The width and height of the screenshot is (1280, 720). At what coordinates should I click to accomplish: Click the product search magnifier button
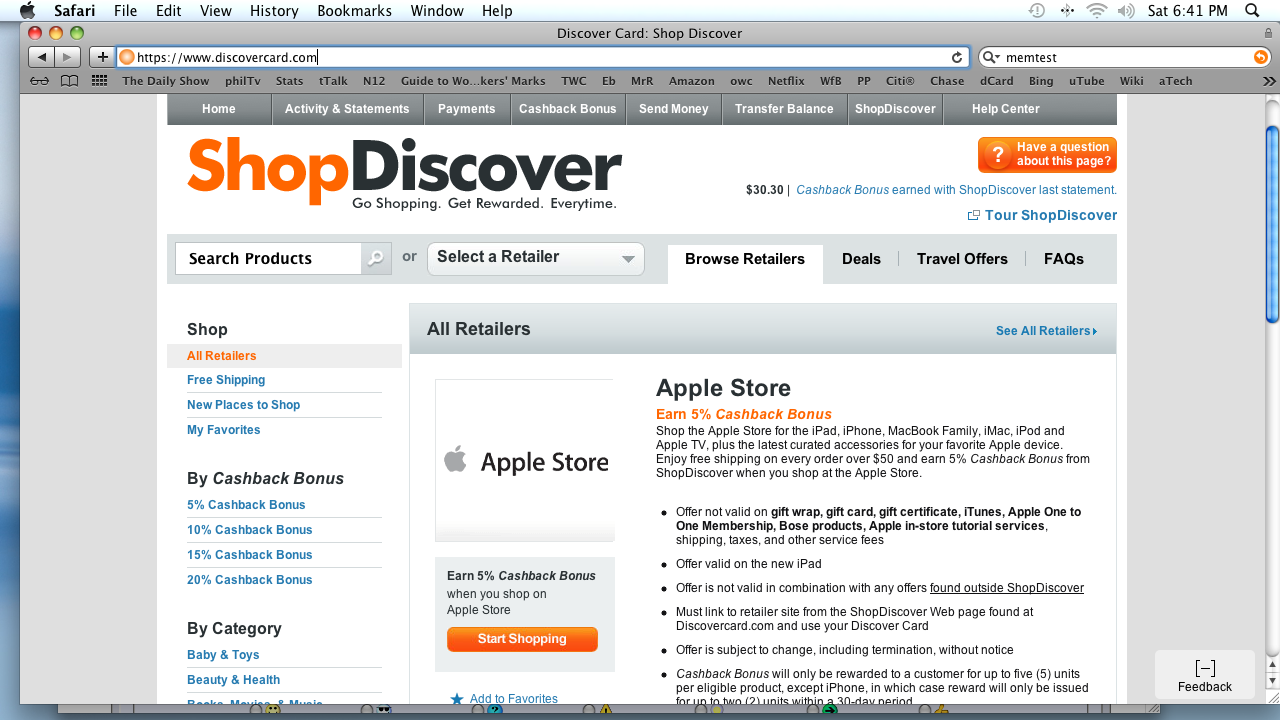[376, 258]
